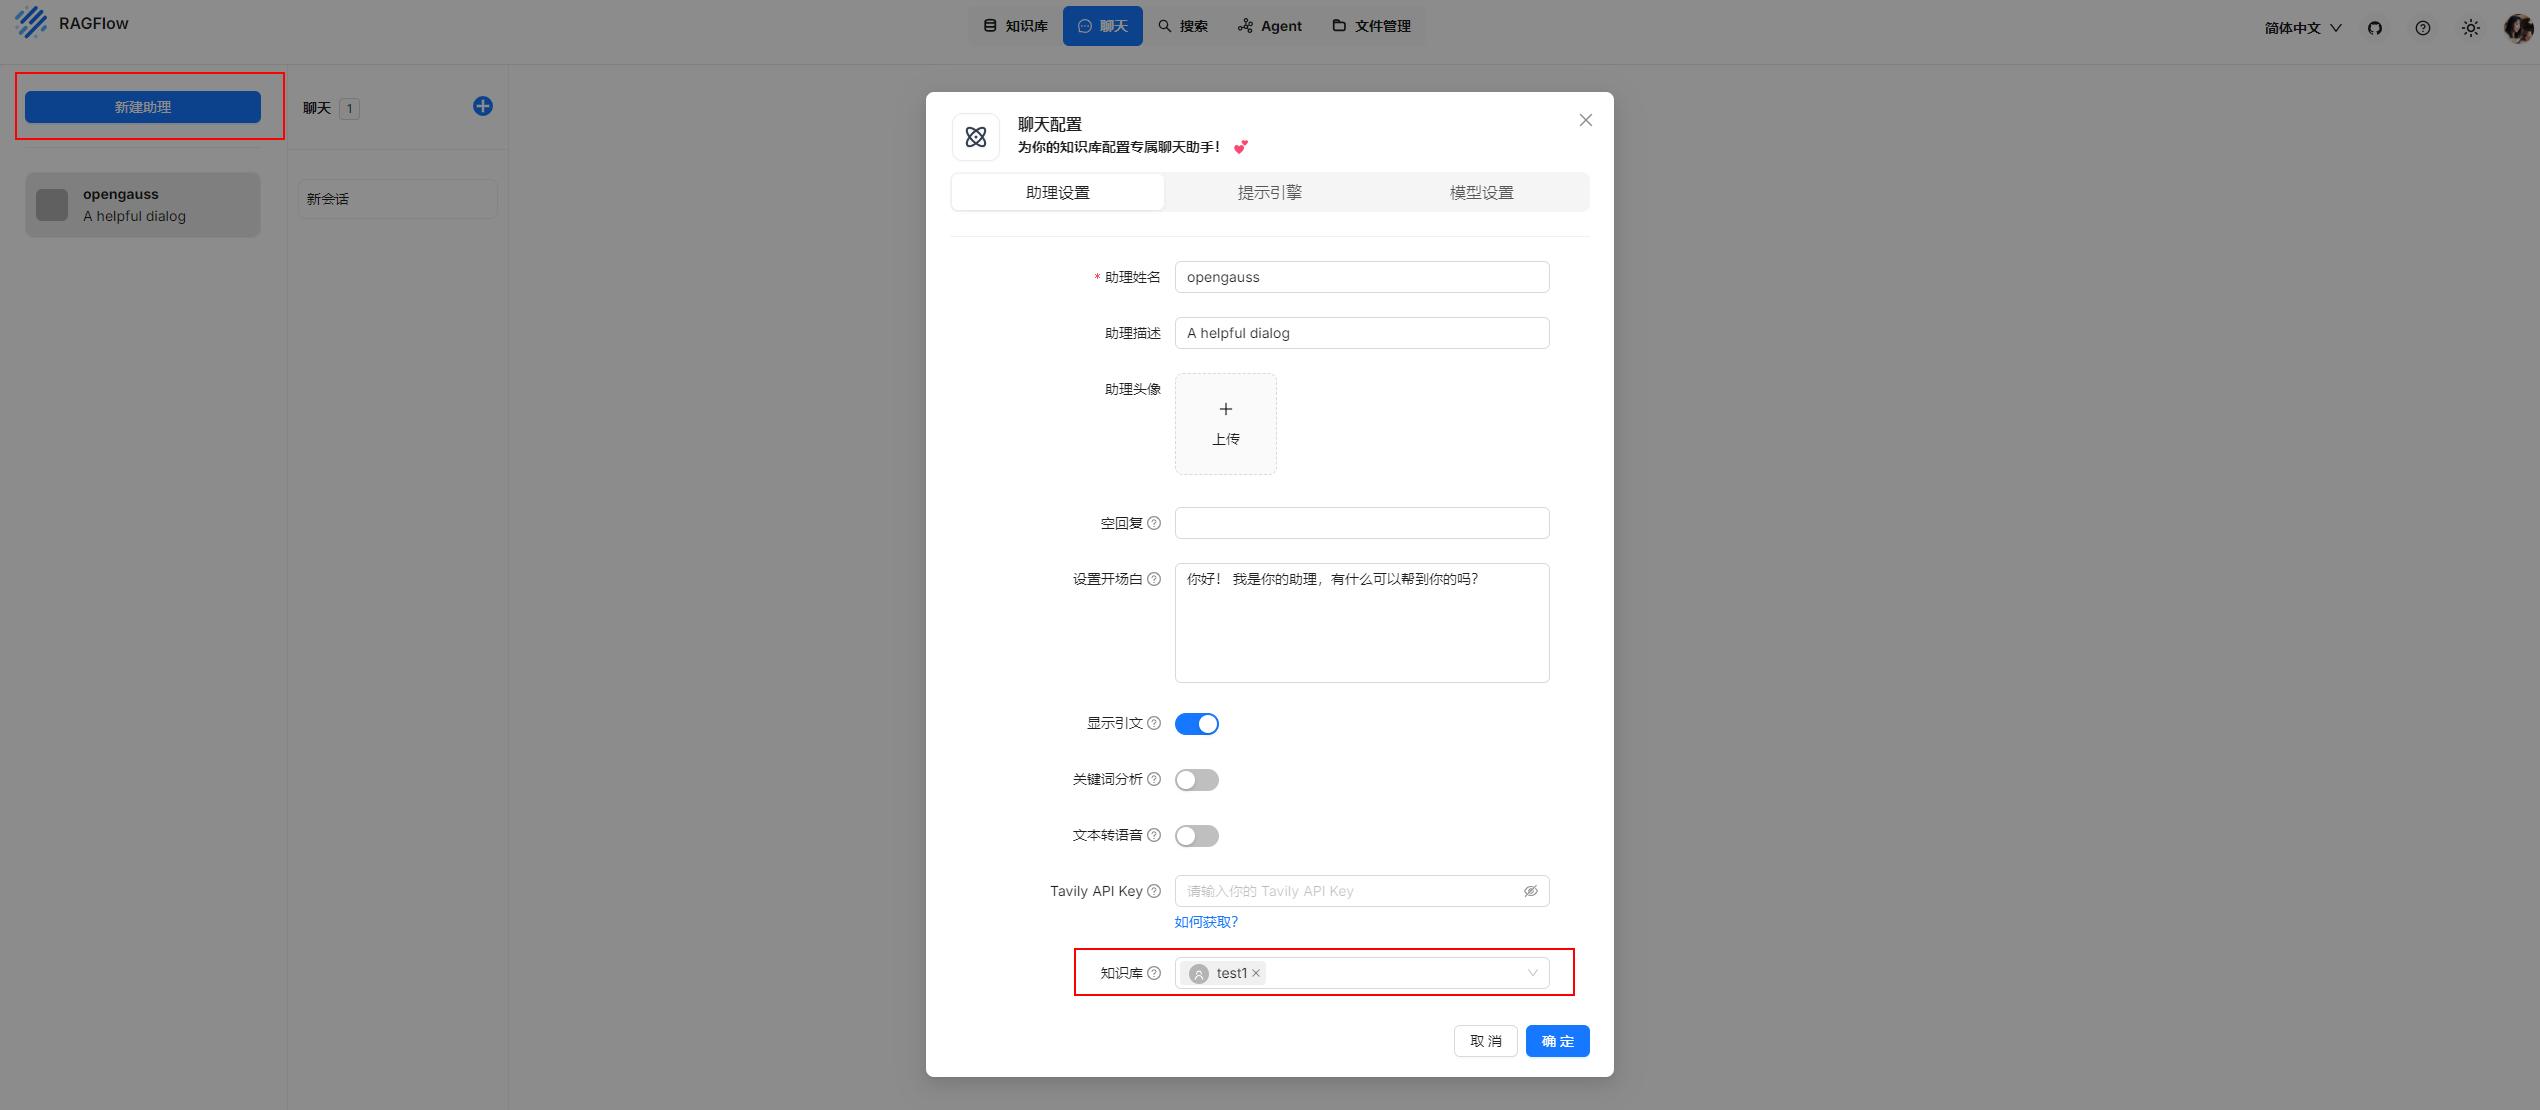Toggle 显示引文 switch off
2540x1110 pixels.
point(1197,724)
